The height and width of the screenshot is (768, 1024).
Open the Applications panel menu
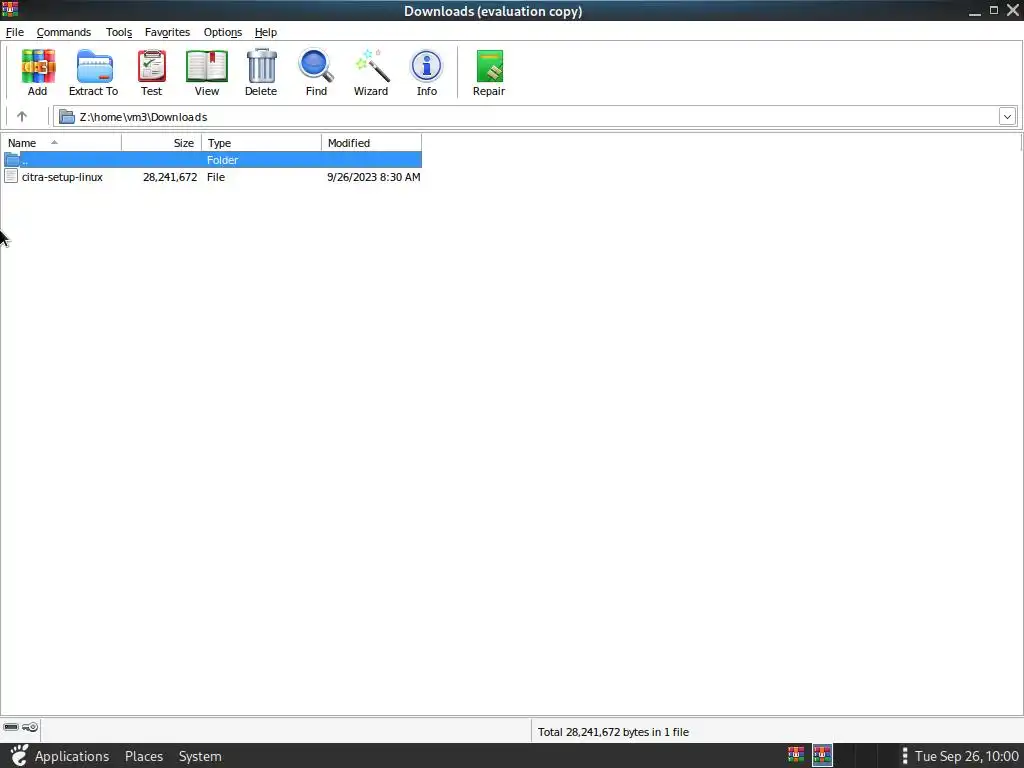[72, 756]
